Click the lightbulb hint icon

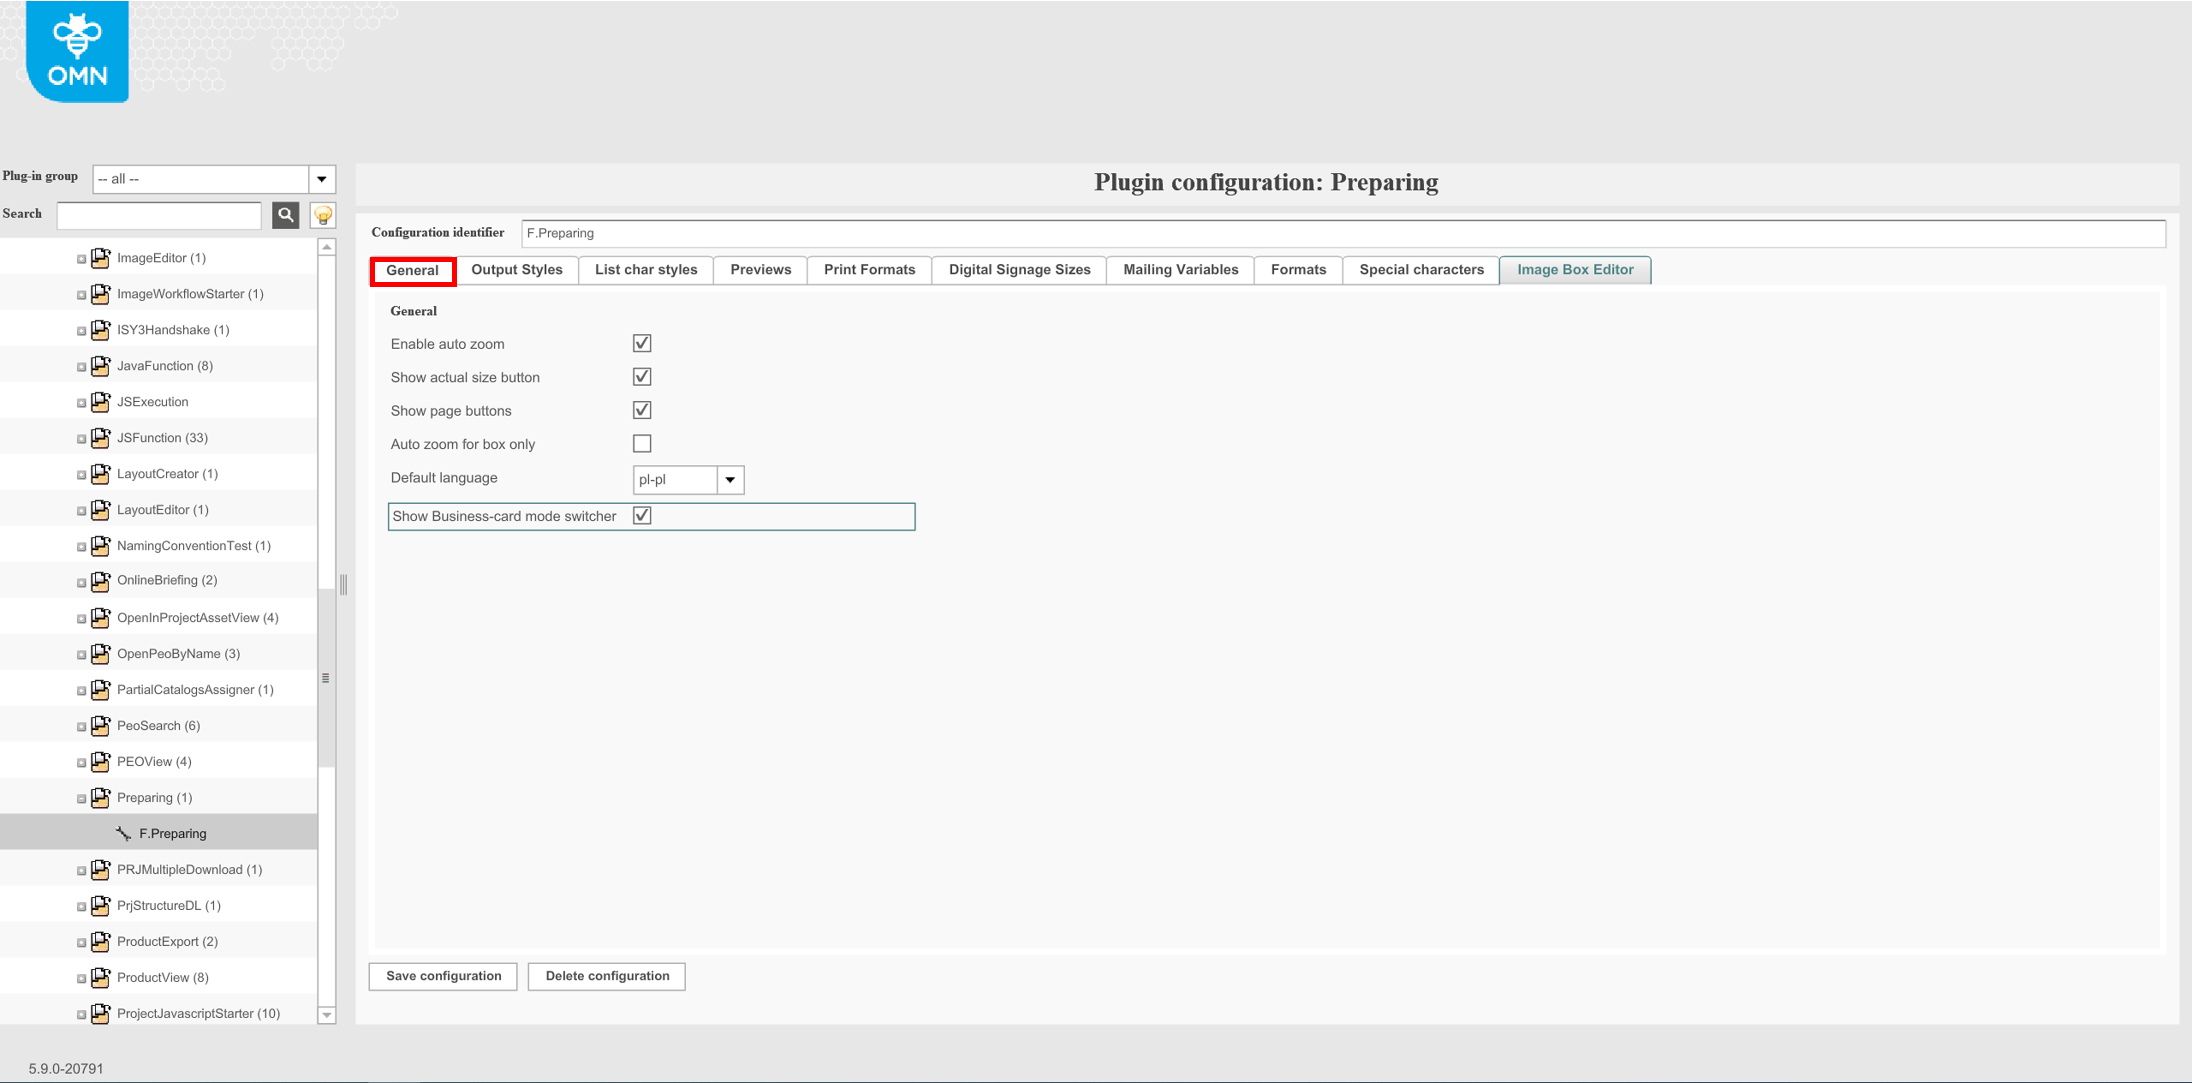pyautogui.click(x=323, y=214)
